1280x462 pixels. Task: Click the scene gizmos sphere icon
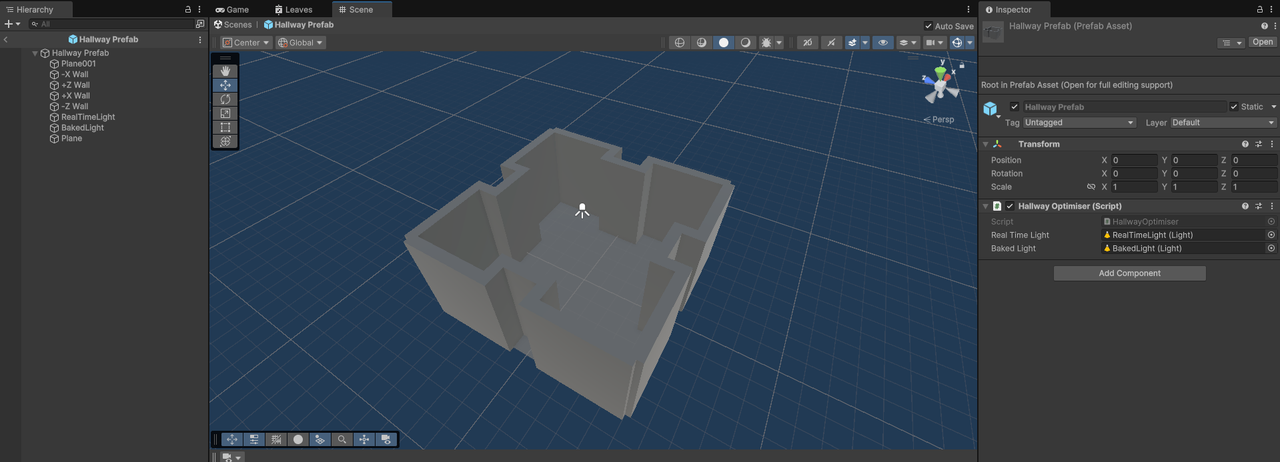pos(957,43)
